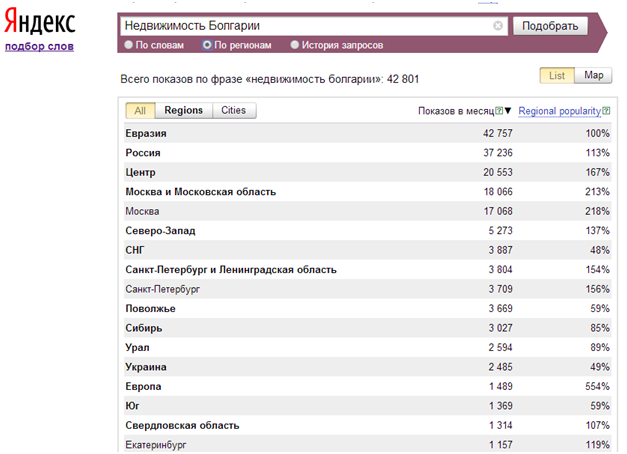The image size is (627, 454).
Task: Select the Поволжье row
Action: click(367, 308)
